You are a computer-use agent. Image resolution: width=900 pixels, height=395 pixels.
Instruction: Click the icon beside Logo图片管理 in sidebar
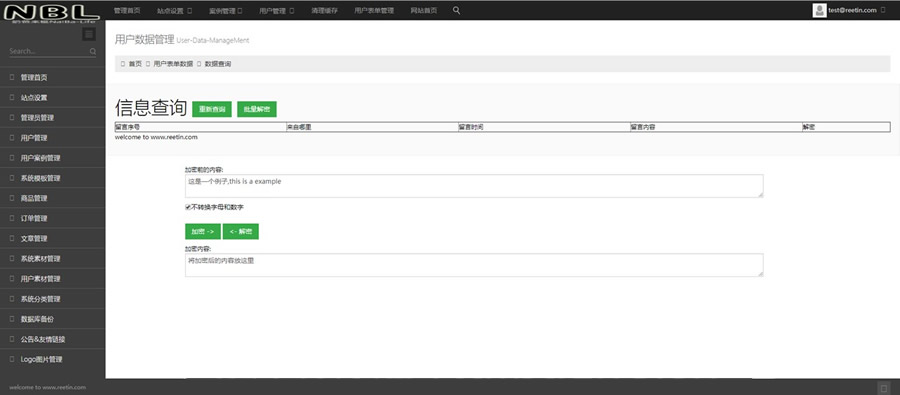[x=12, y=359]
